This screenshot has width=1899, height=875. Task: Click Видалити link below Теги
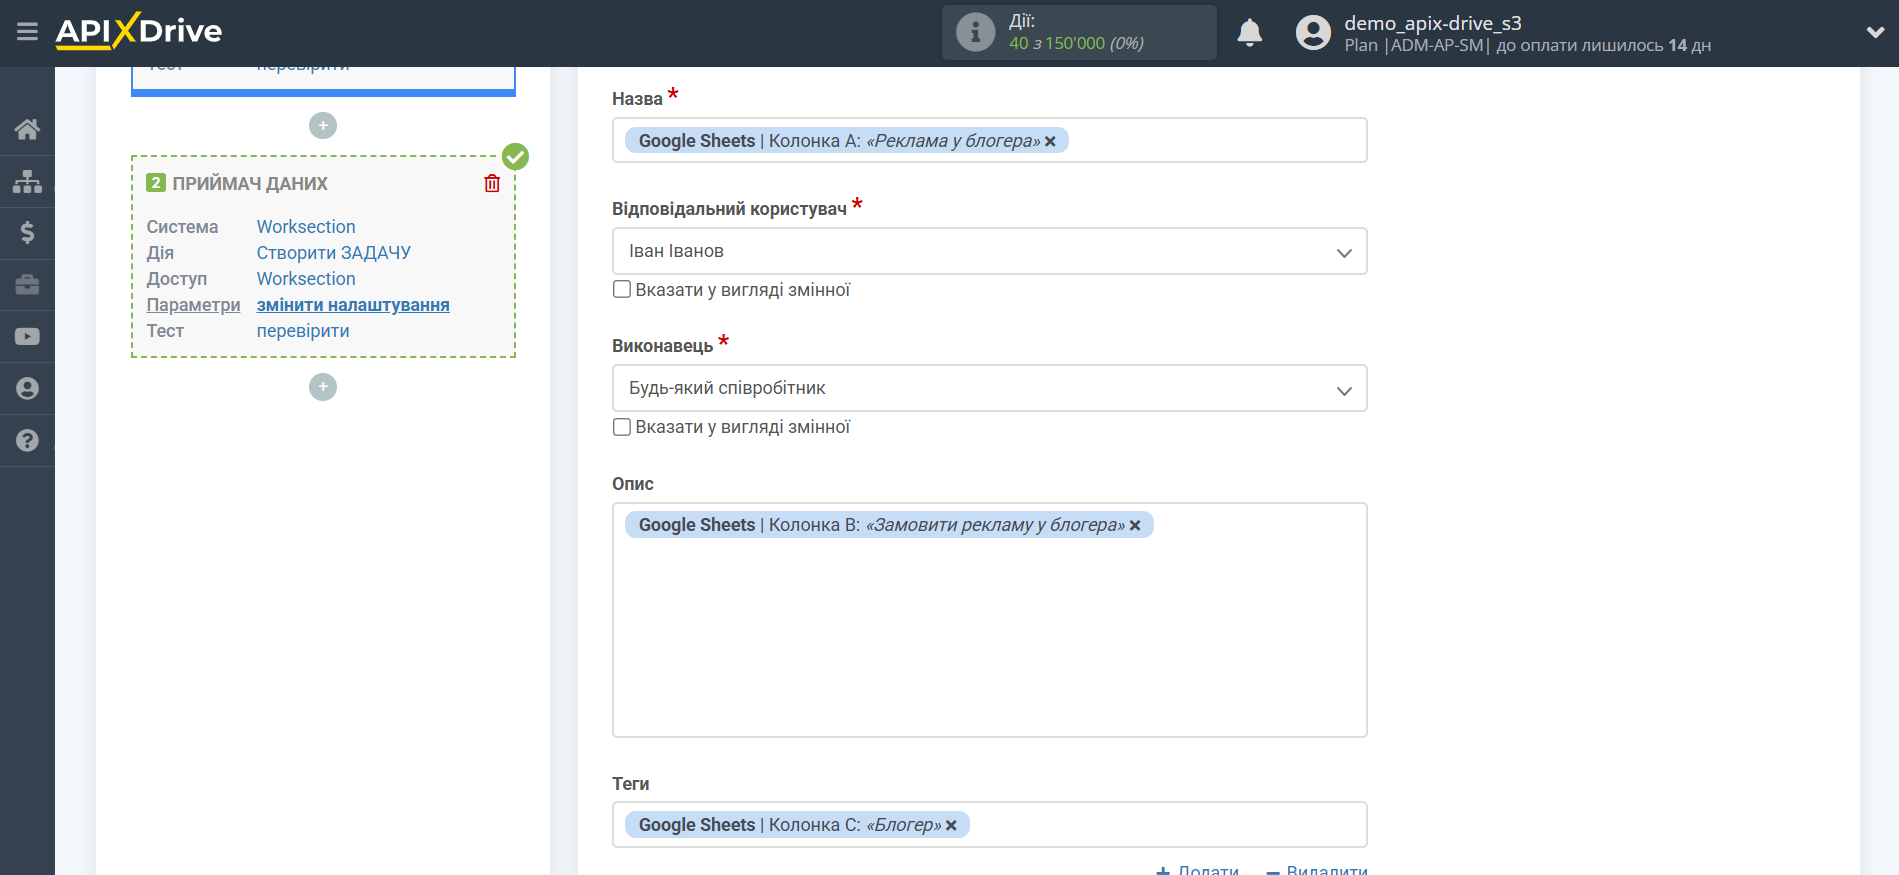[1316, 869]
